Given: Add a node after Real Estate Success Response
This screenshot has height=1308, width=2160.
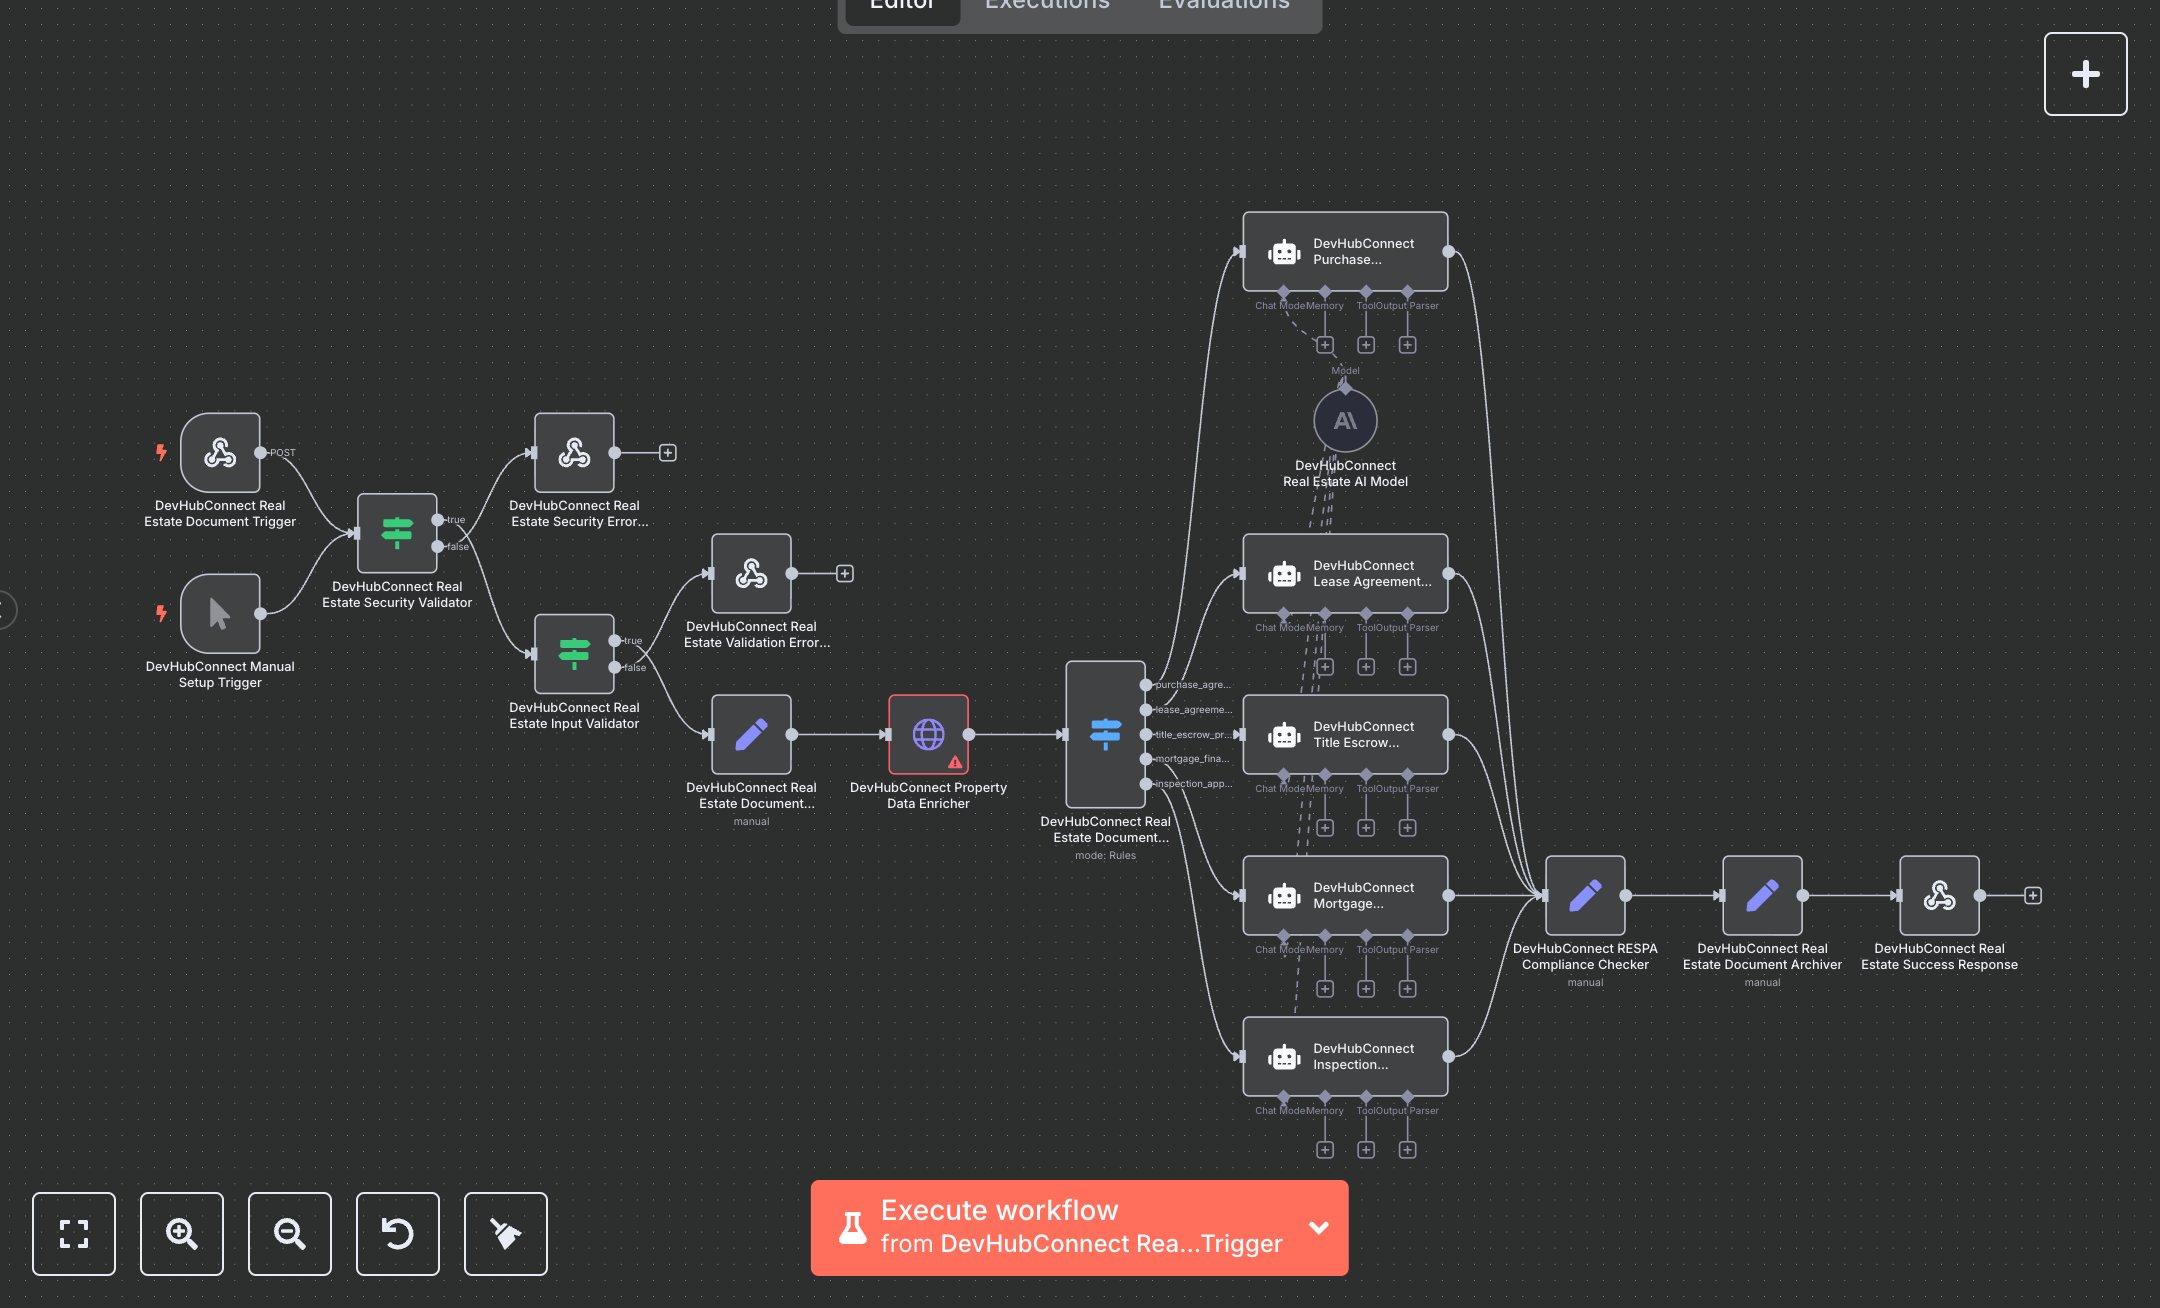Looking at the screenshot, I should pyautogui.click(x=2034, y=895).
